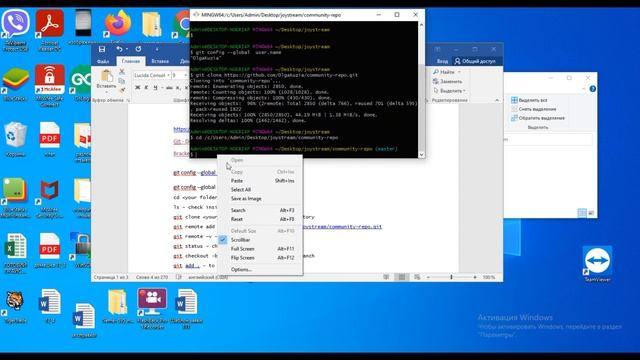Toggle Bold (Ж) formatting in Word
Viewport: 640px width, 360px height.
coord(138,88)
